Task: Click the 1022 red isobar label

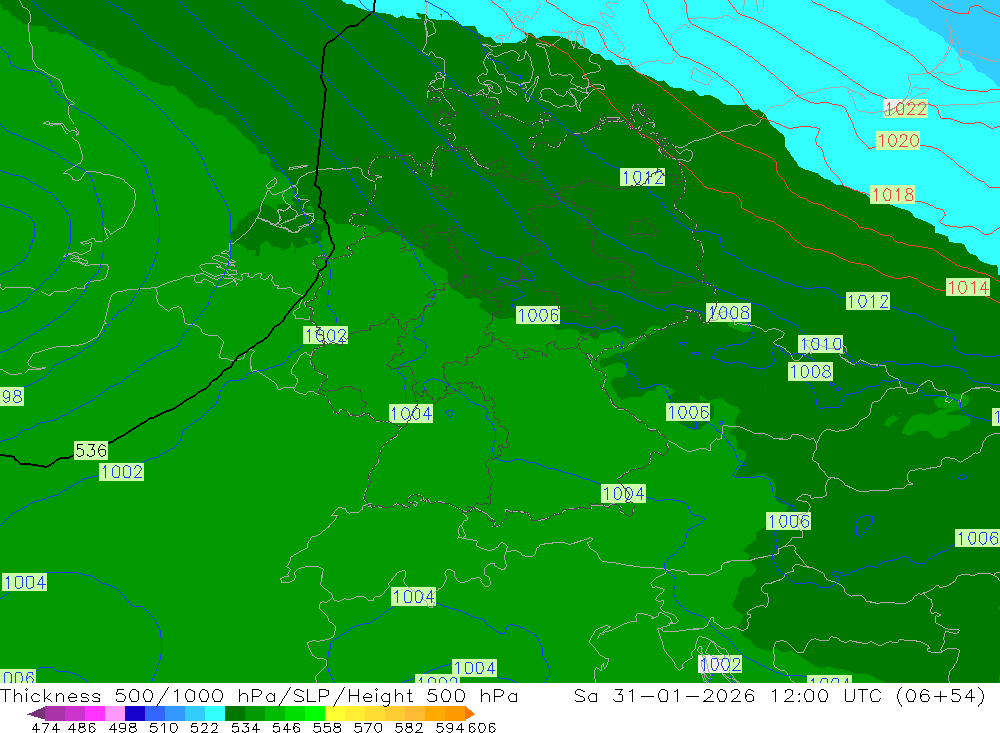Action: coord(905,108)
